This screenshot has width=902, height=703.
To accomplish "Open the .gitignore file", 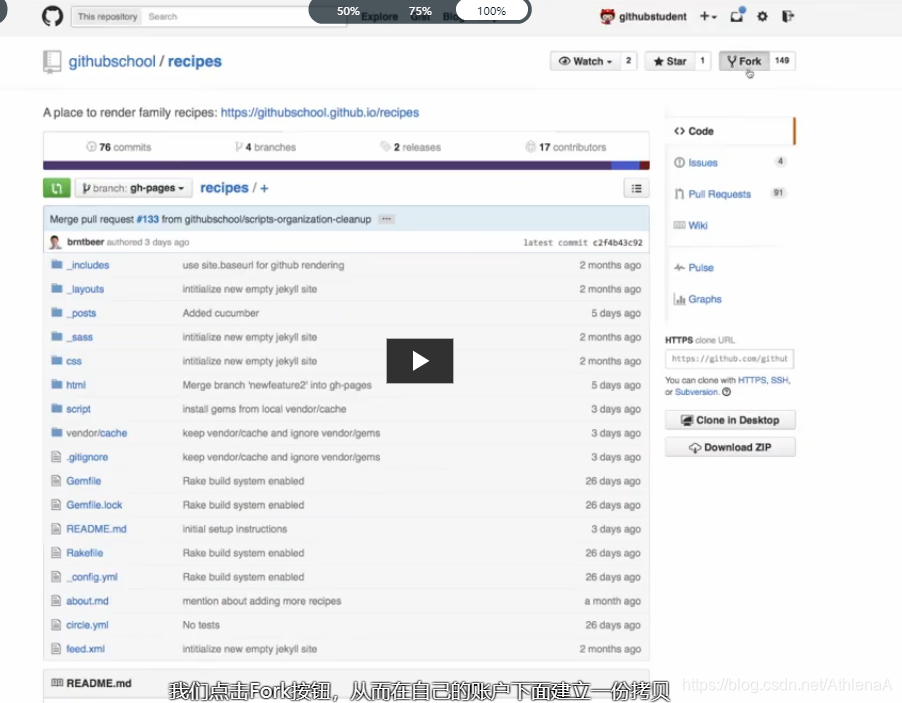I will coord(87,457).
